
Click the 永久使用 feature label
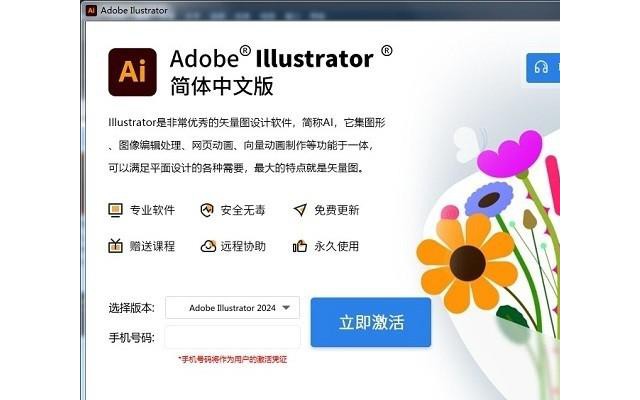pyautogui.click(x=336, y=246)
